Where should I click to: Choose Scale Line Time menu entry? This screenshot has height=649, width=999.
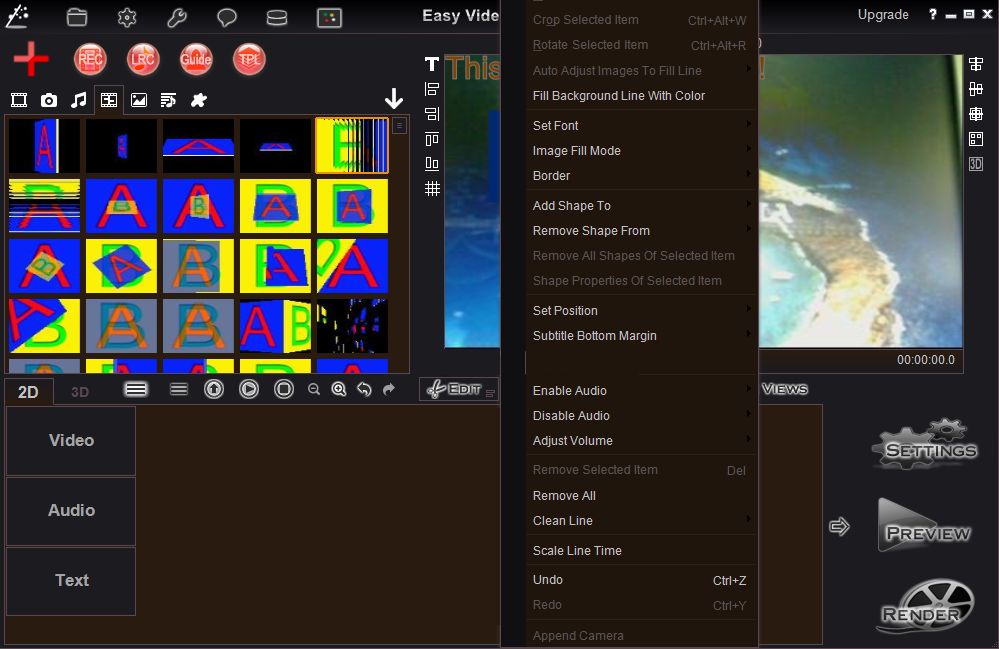642,551
